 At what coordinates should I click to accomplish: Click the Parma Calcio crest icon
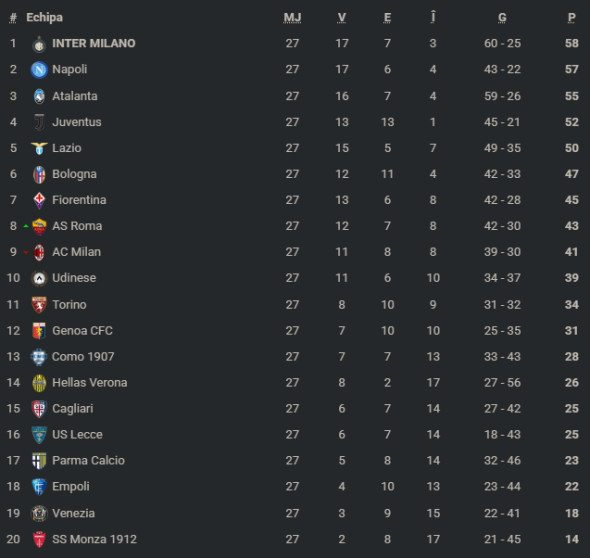coord(39,461)
